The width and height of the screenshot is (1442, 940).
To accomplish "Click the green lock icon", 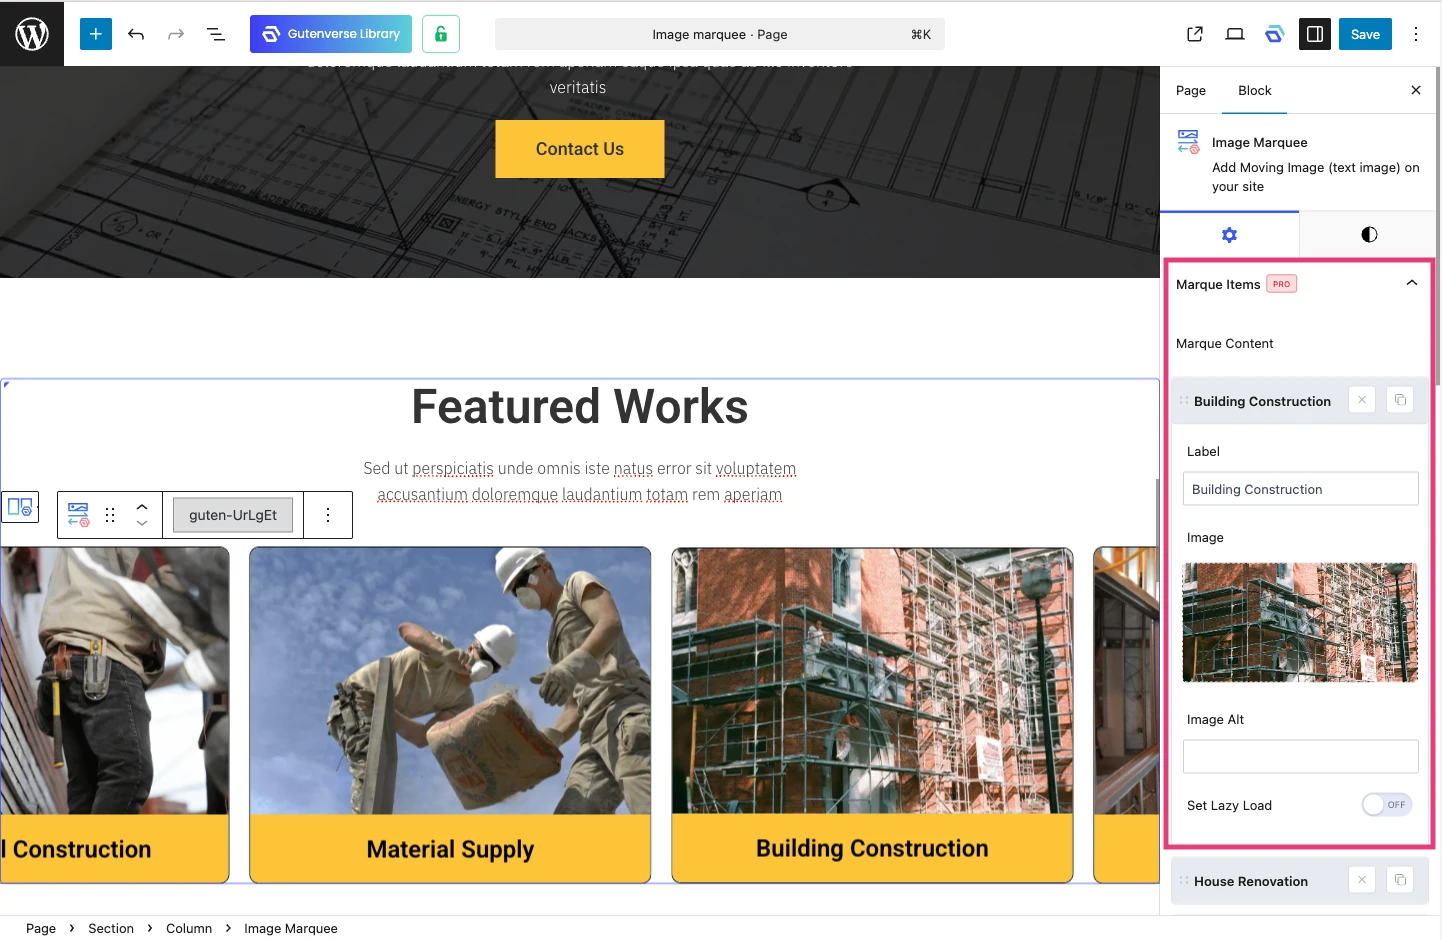I will (x=440, y=34).
